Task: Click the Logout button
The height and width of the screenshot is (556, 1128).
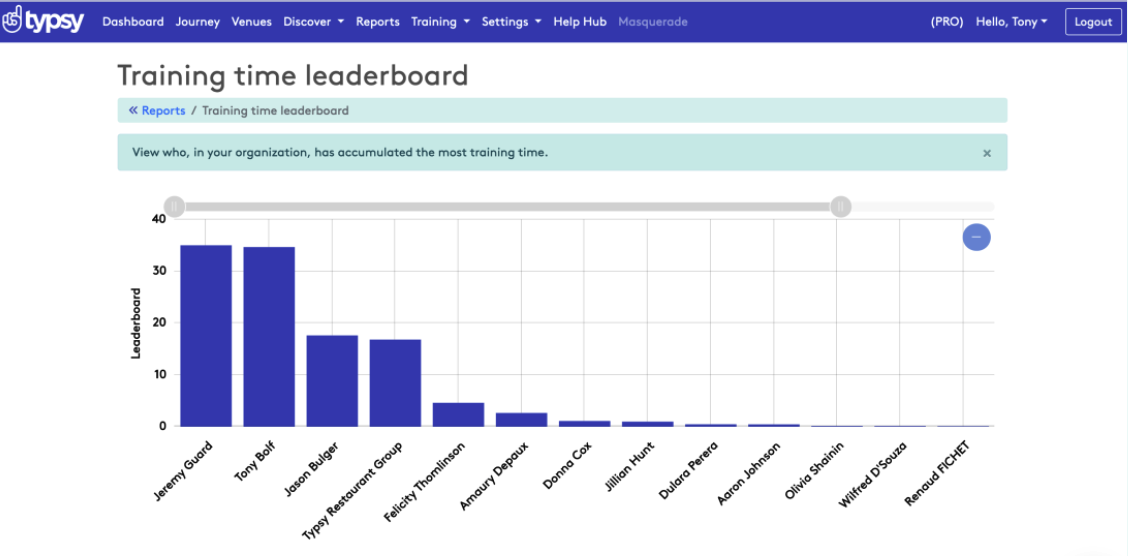Action: tap(1093, 22)
